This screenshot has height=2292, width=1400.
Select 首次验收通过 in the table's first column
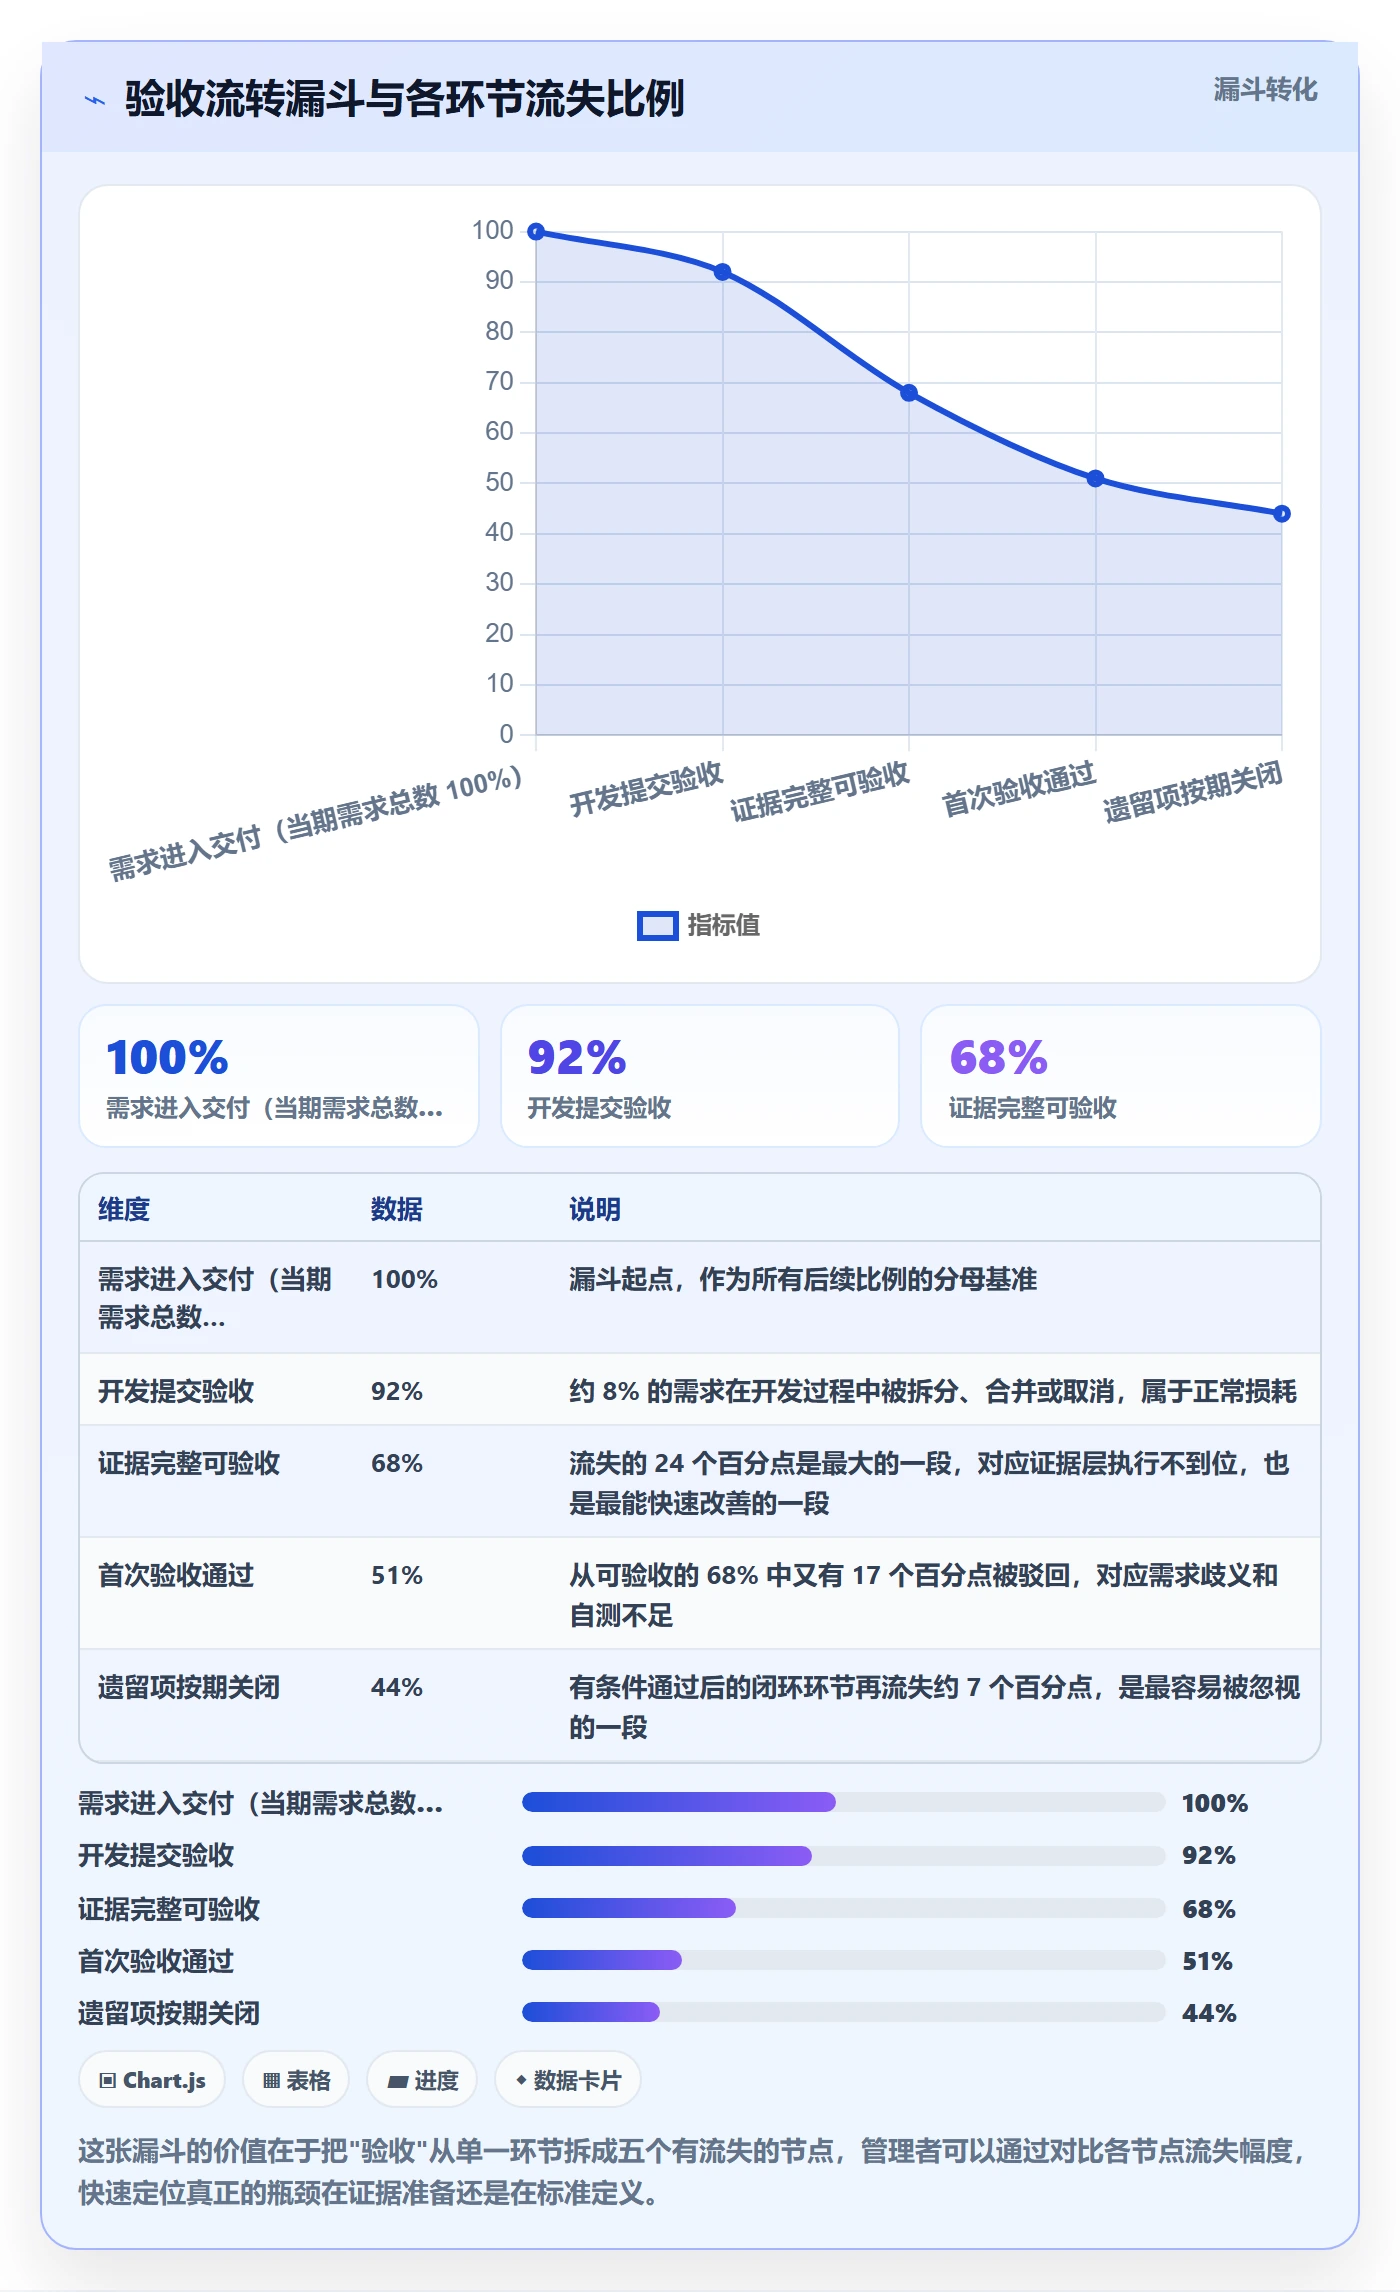point(176,1575)
